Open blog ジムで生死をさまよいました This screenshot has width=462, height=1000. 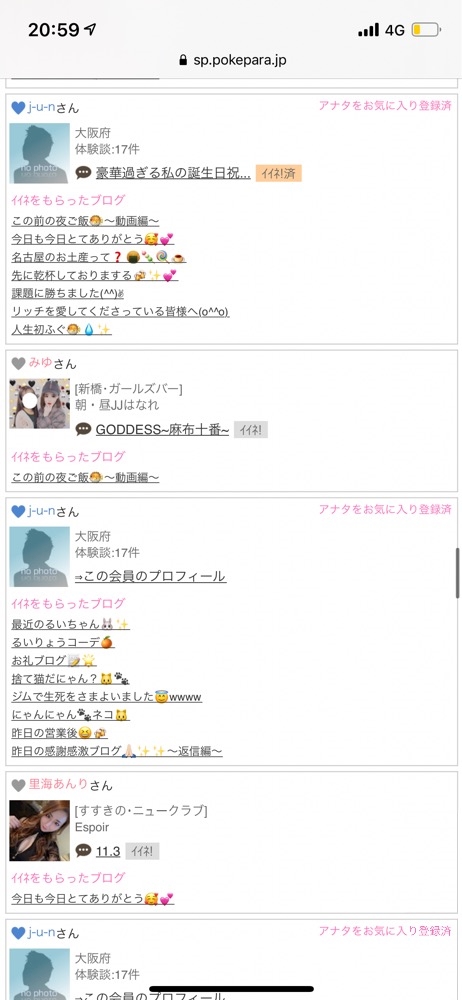coord(107,697)
